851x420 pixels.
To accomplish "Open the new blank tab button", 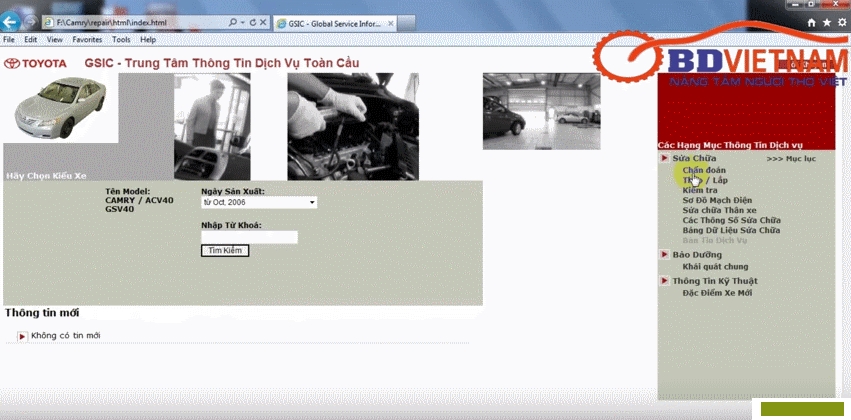I will (407, 23).
